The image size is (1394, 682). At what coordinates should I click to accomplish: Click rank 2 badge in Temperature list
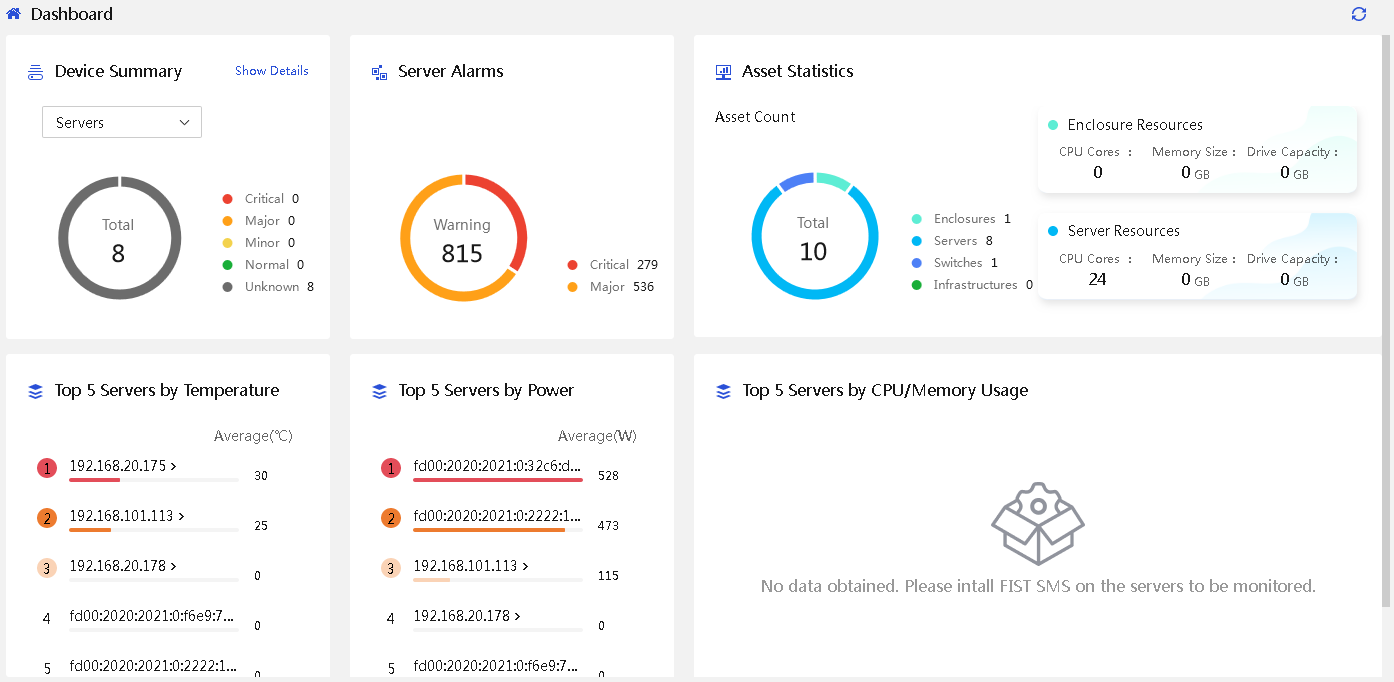coord(47,518)
